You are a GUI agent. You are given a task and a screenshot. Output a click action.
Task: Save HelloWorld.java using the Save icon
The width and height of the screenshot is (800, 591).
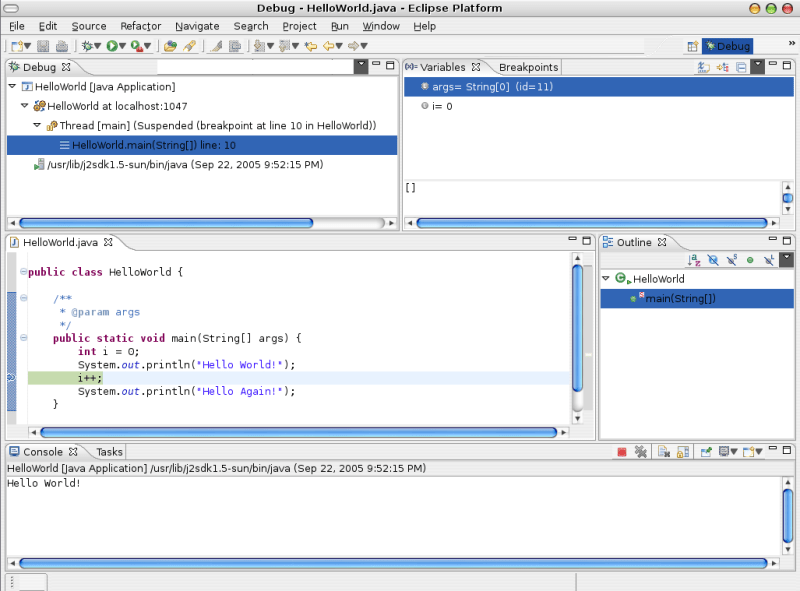point(41,46)
